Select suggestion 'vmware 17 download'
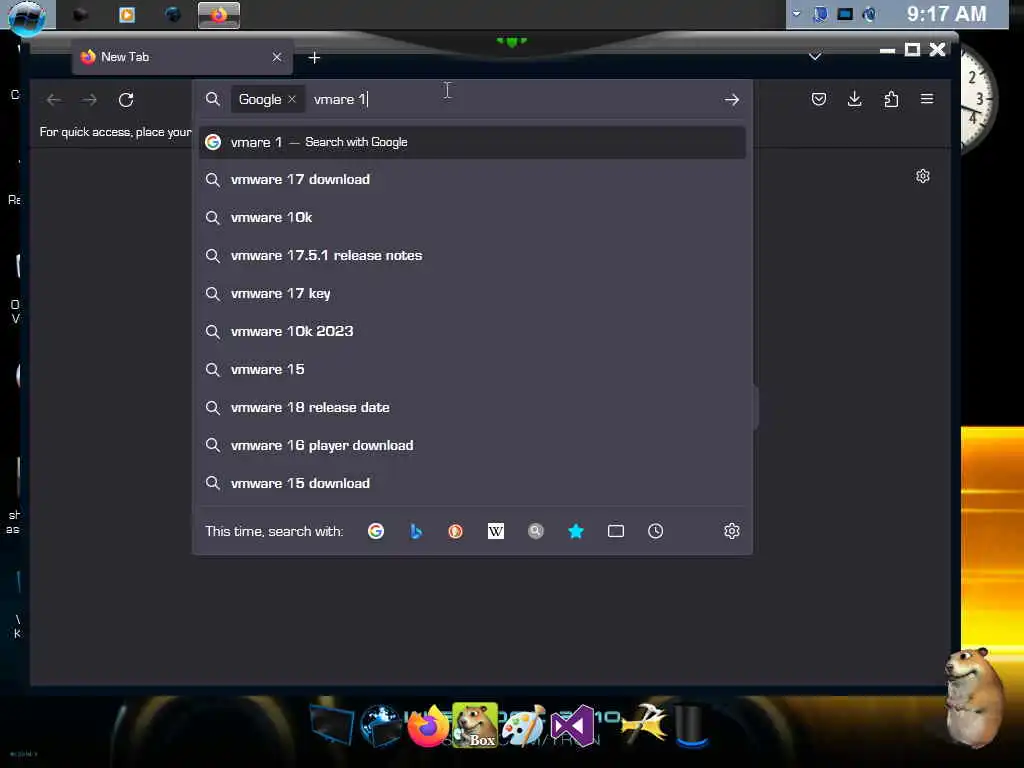This screenshot has width=1024, height=768. [x=472, y=180]
